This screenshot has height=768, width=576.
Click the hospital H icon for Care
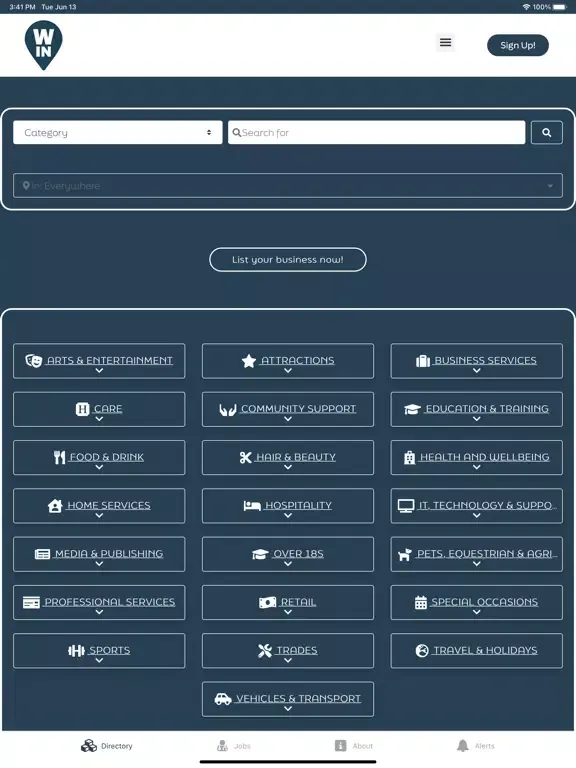[82, 409]
